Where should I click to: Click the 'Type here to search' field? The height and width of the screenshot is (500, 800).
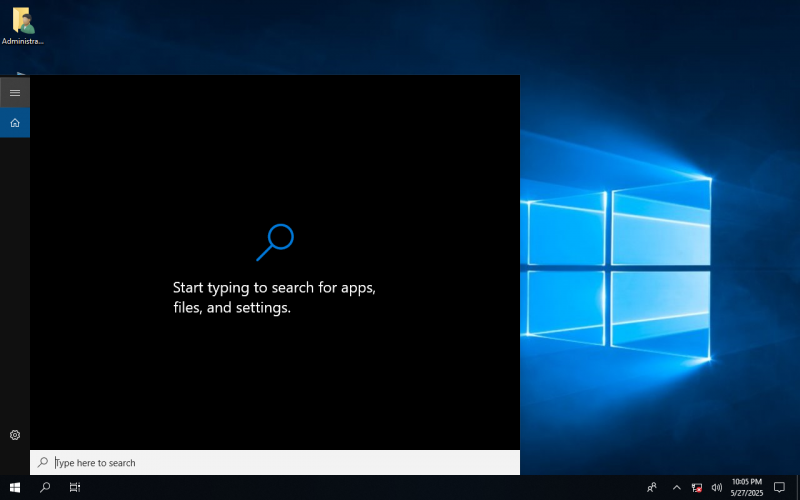coord(275,463)
